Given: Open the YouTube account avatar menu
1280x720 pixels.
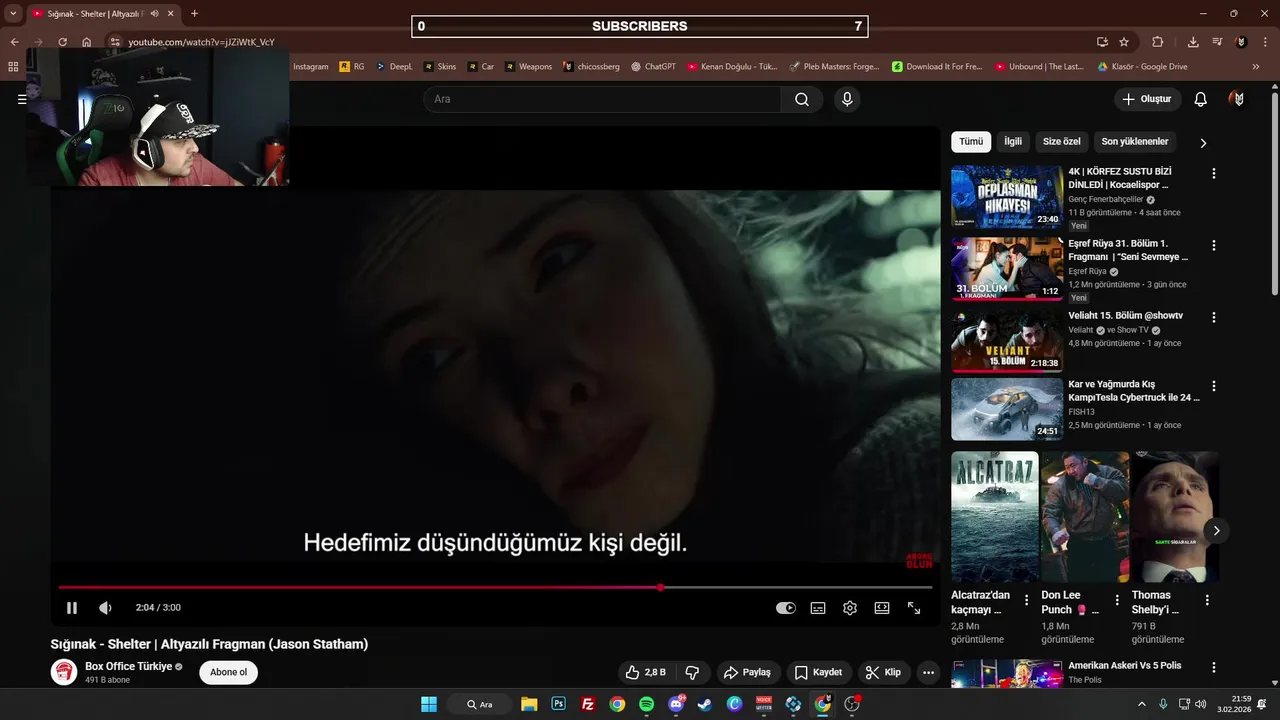Looking at the screenshot, I should (1238, 99).
